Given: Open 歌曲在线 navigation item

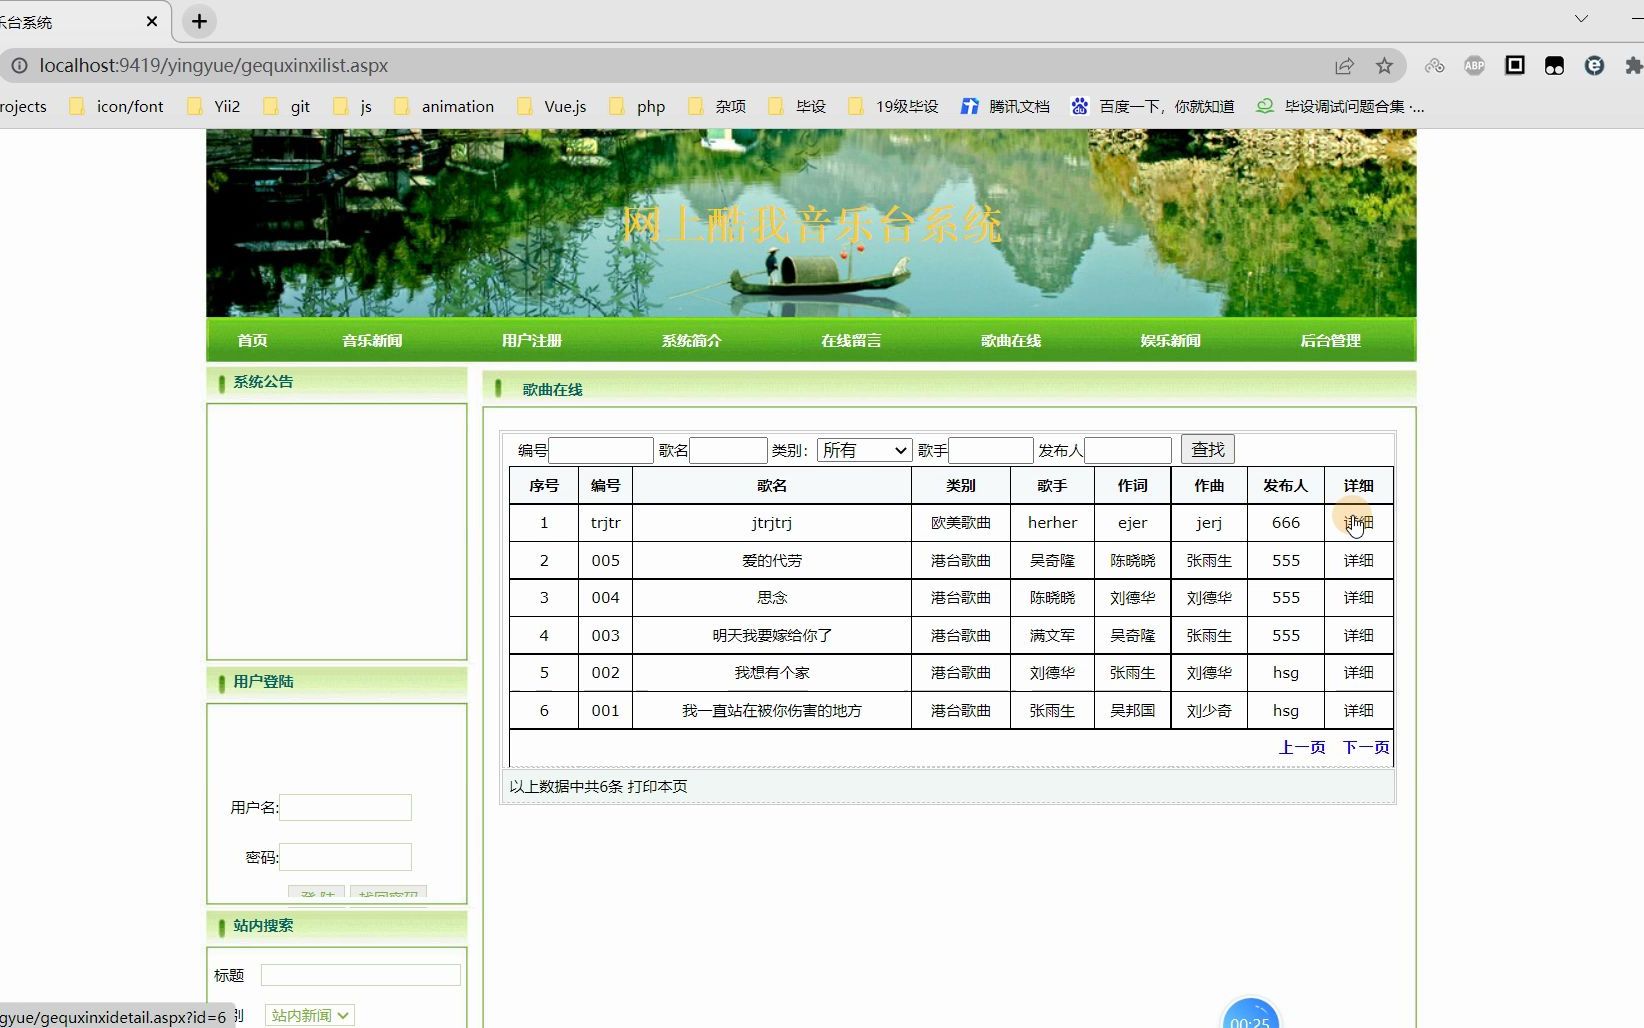Looking at the screenshot, I should [x=1011, y=341].
